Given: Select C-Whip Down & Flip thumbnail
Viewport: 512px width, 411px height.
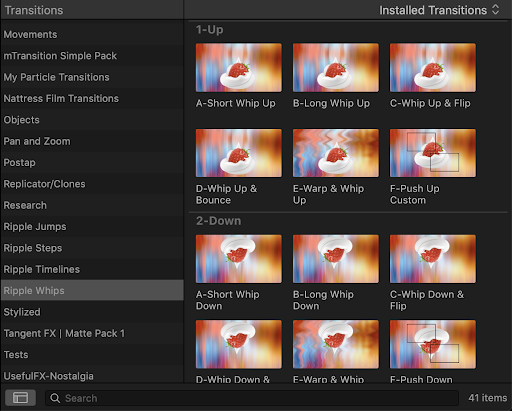Looking at the screenshot, I should 433,259.
